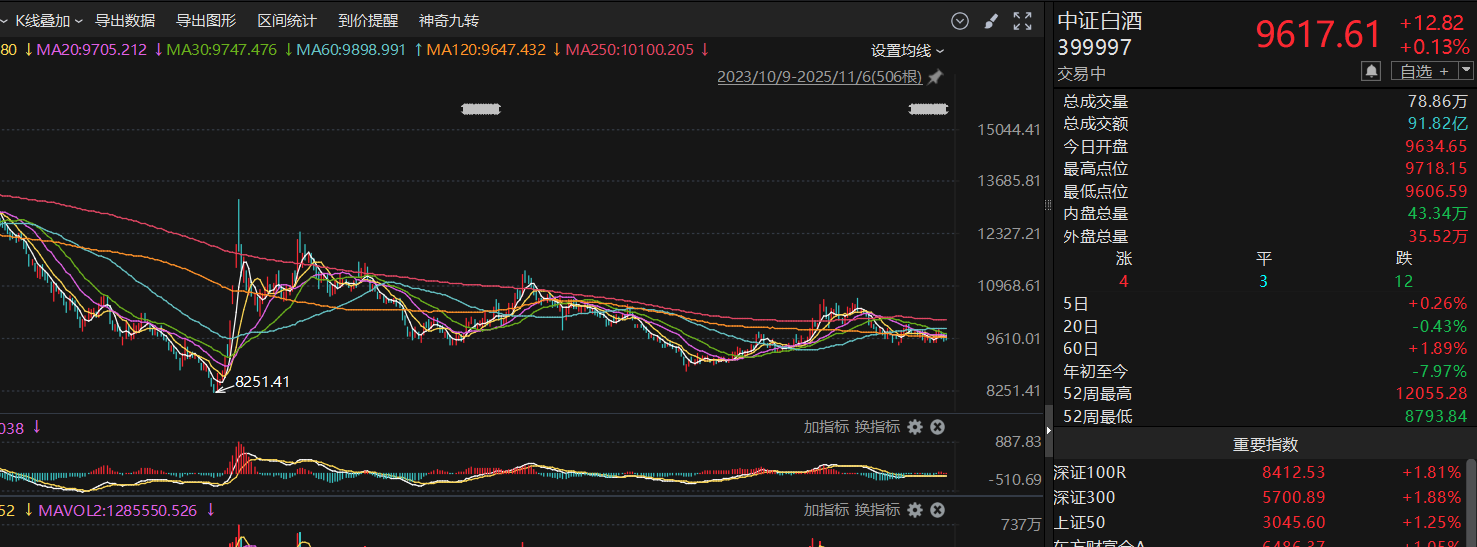Click the 8251.41 low-point label on chart

click(x=262, y=381)
